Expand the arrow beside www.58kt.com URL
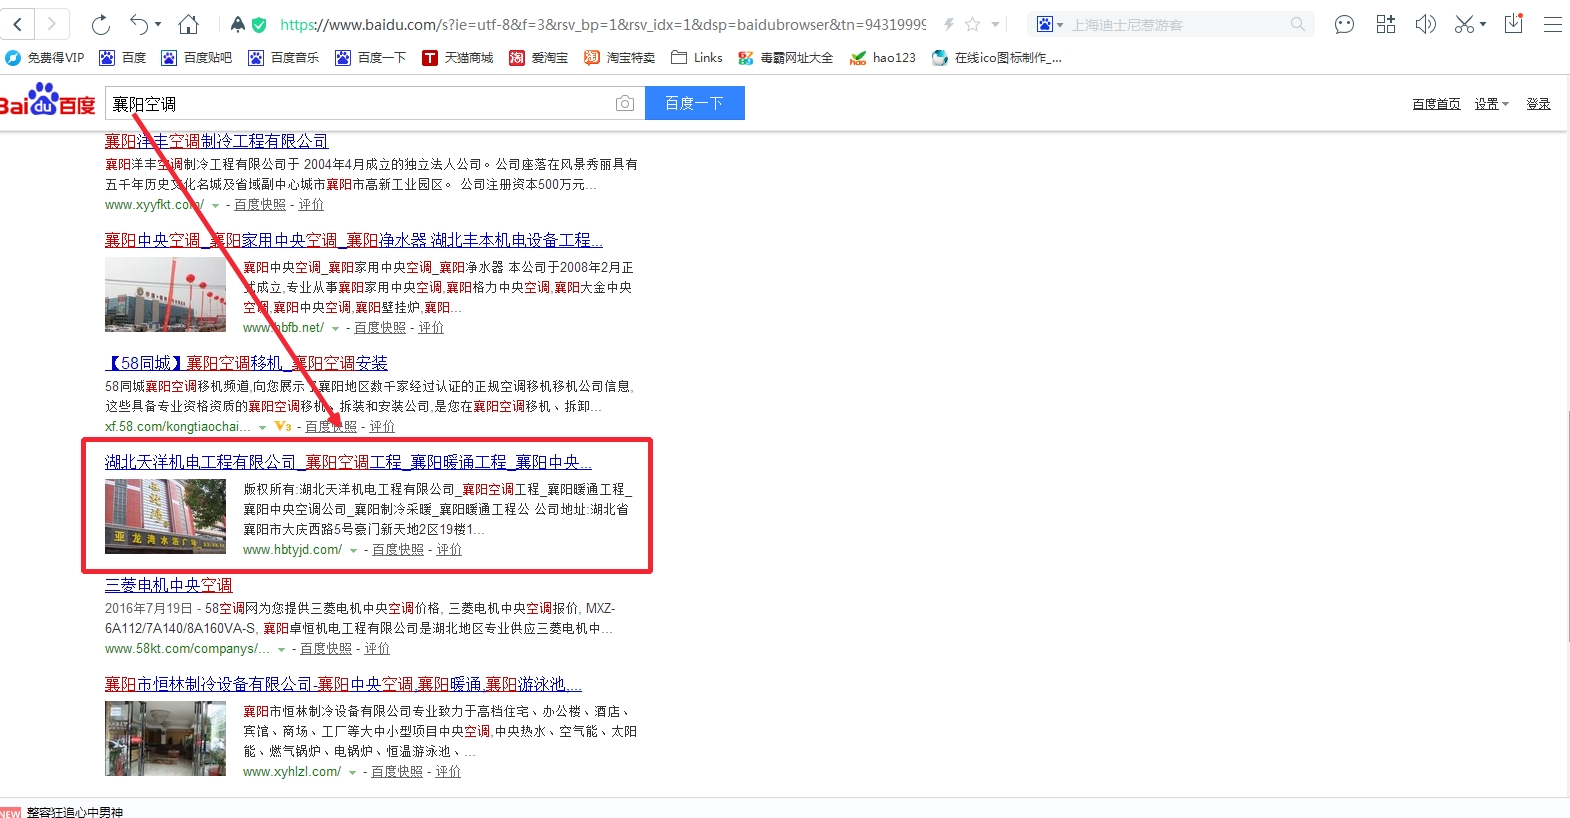Viewport: 1570px width, 818px height. point(281,649)
